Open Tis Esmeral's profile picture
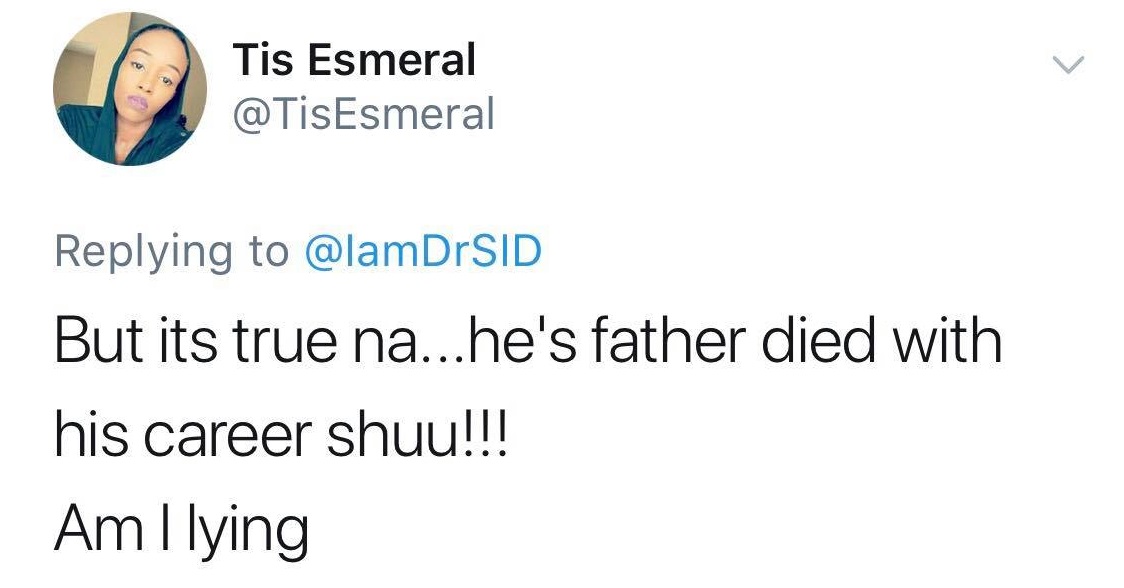 tap(130, 89)
